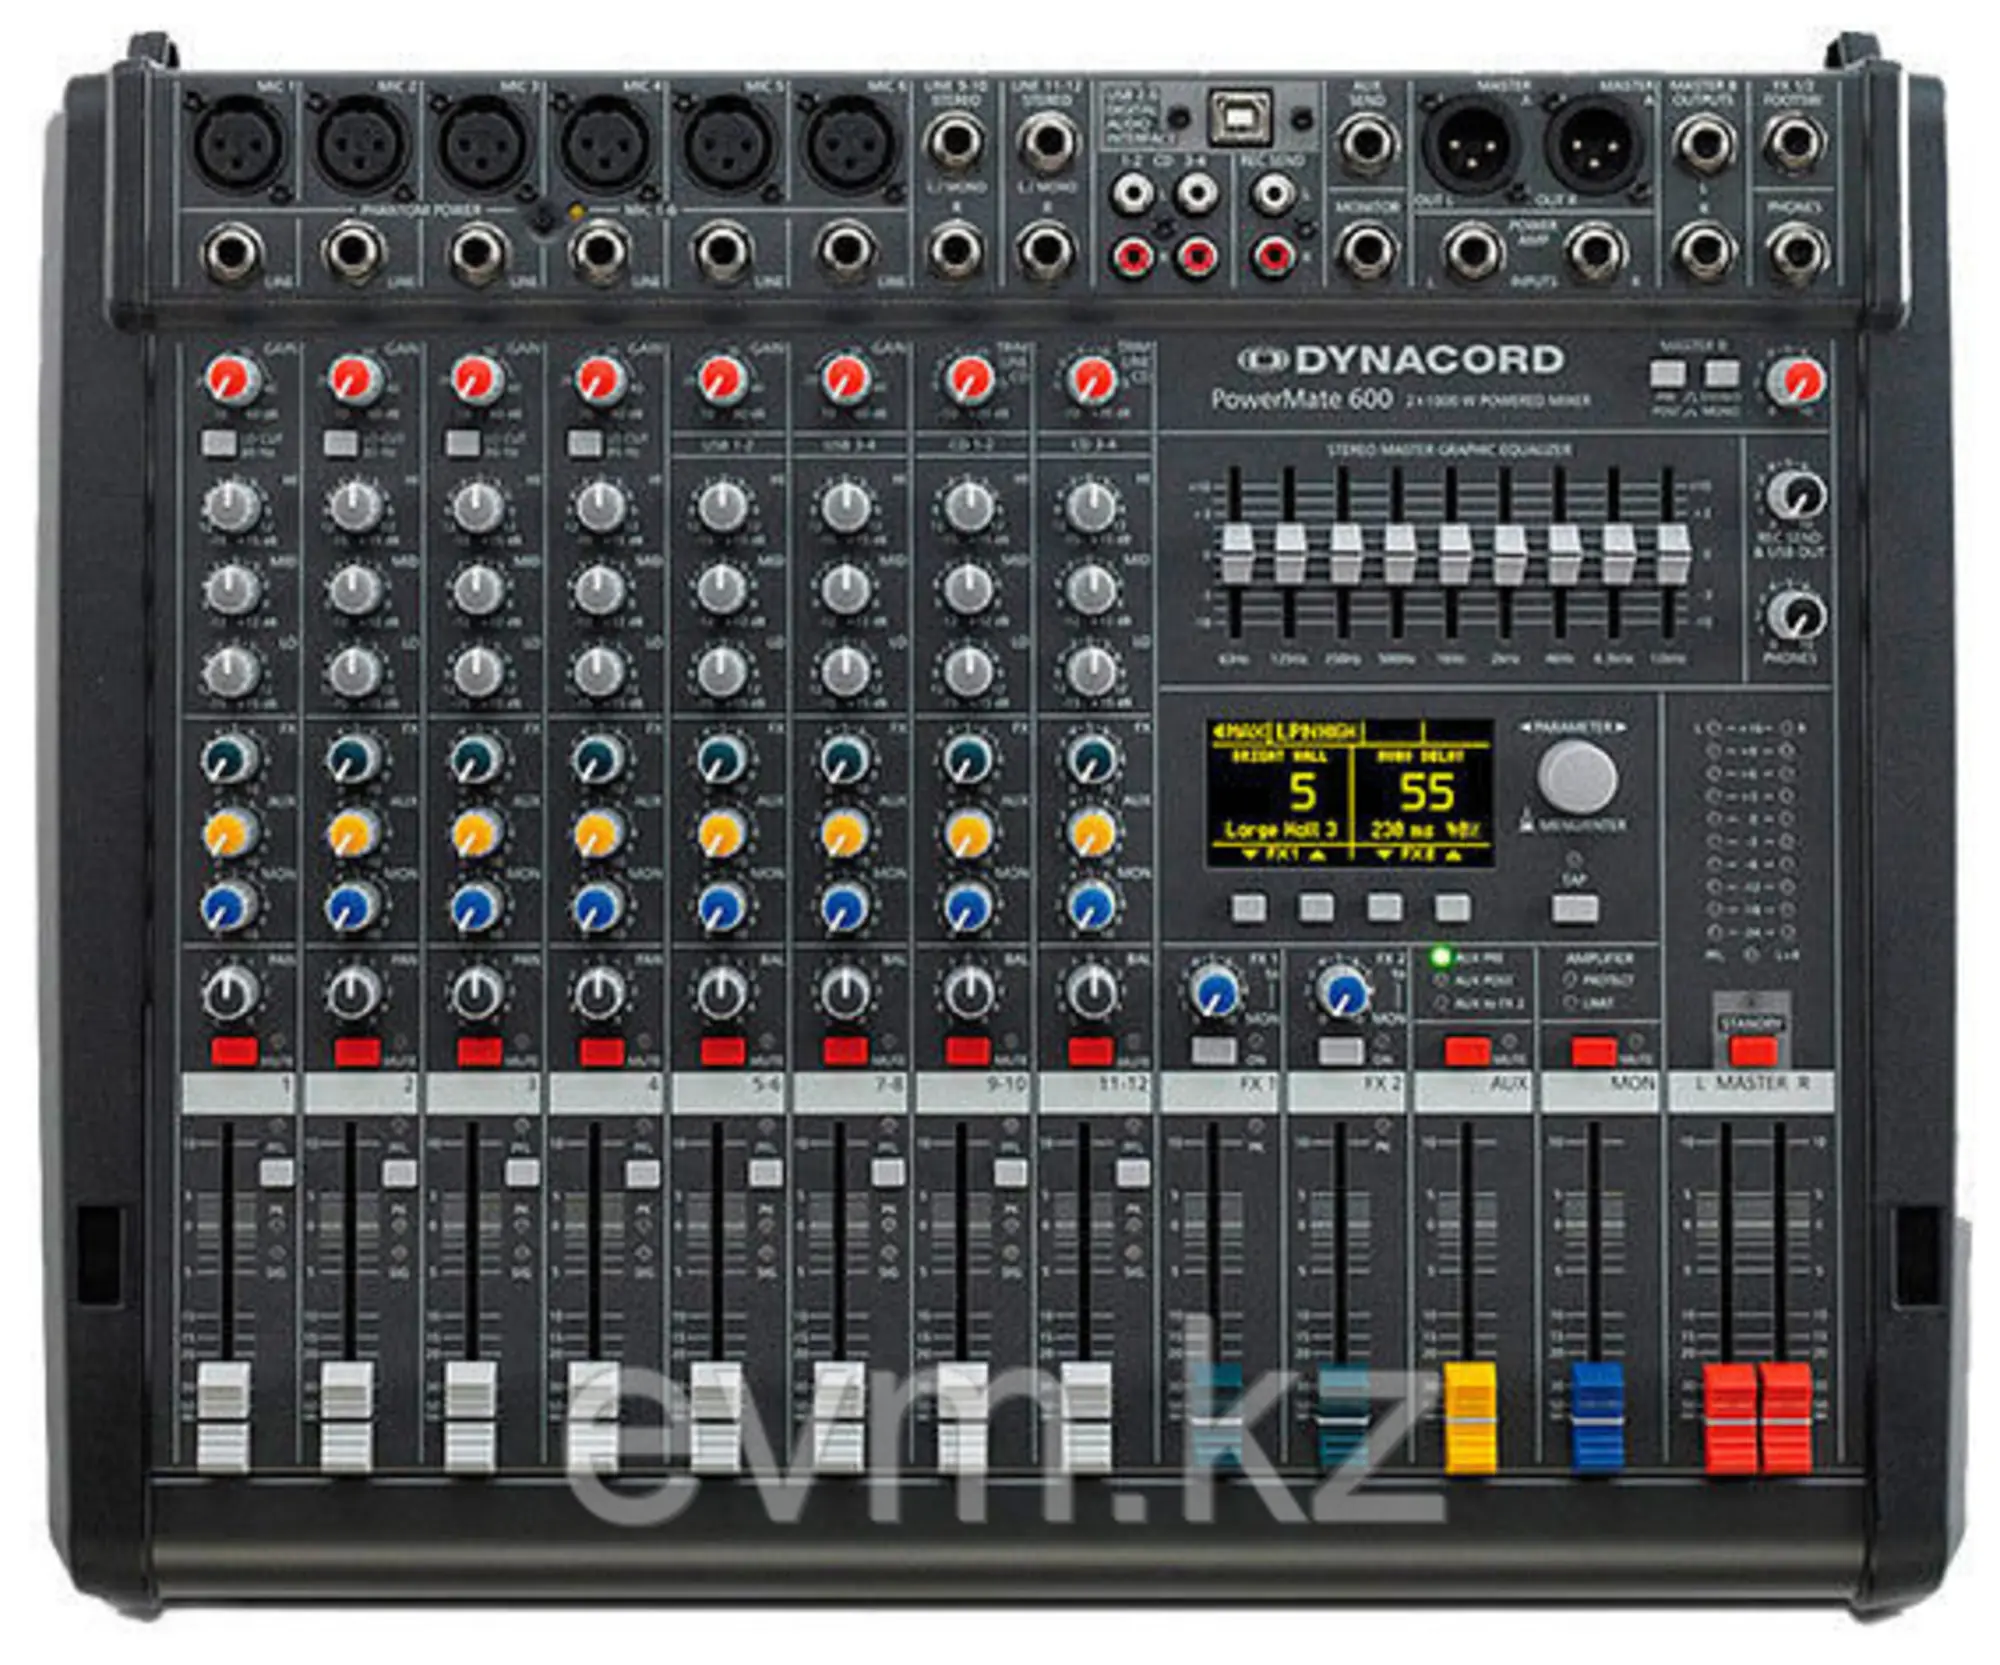Grab the yellow AUX fader
The width and height of the screenshot is (2000, 1665).
[1470, 1417]
